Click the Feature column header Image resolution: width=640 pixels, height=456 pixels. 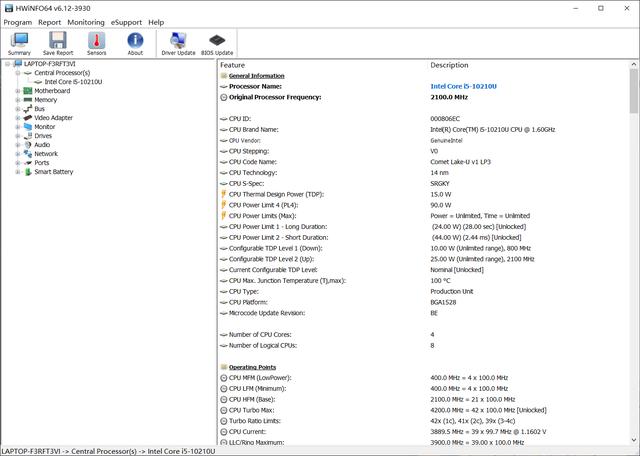(x=232, y=65)
